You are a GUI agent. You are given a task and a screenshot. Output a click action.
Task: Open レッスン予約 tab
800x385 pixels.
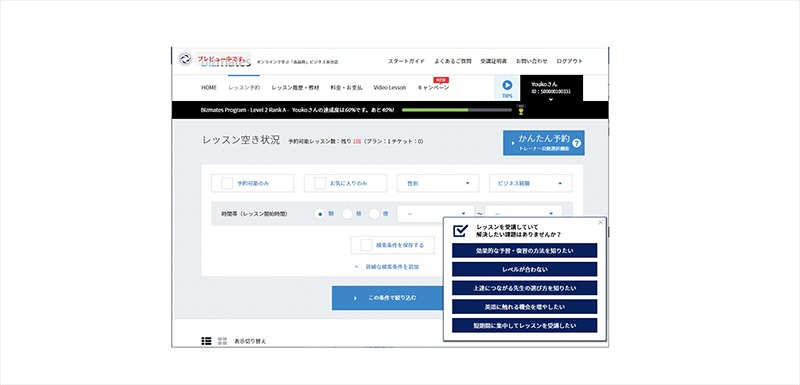(244, 88)
